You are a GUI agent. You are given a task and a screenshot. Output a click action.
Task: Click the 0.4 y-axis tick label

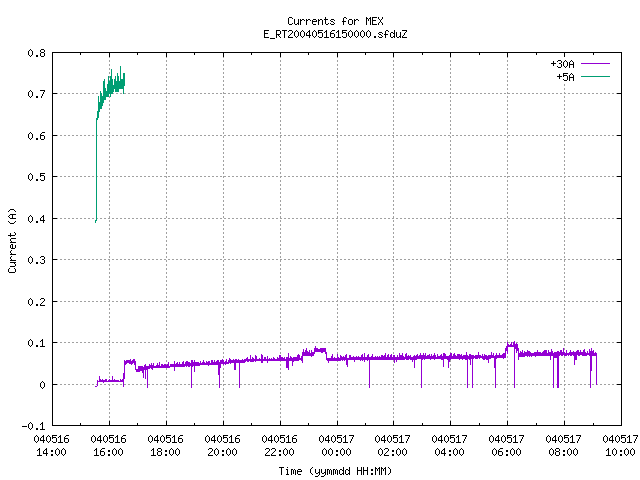tap(36, 219)
